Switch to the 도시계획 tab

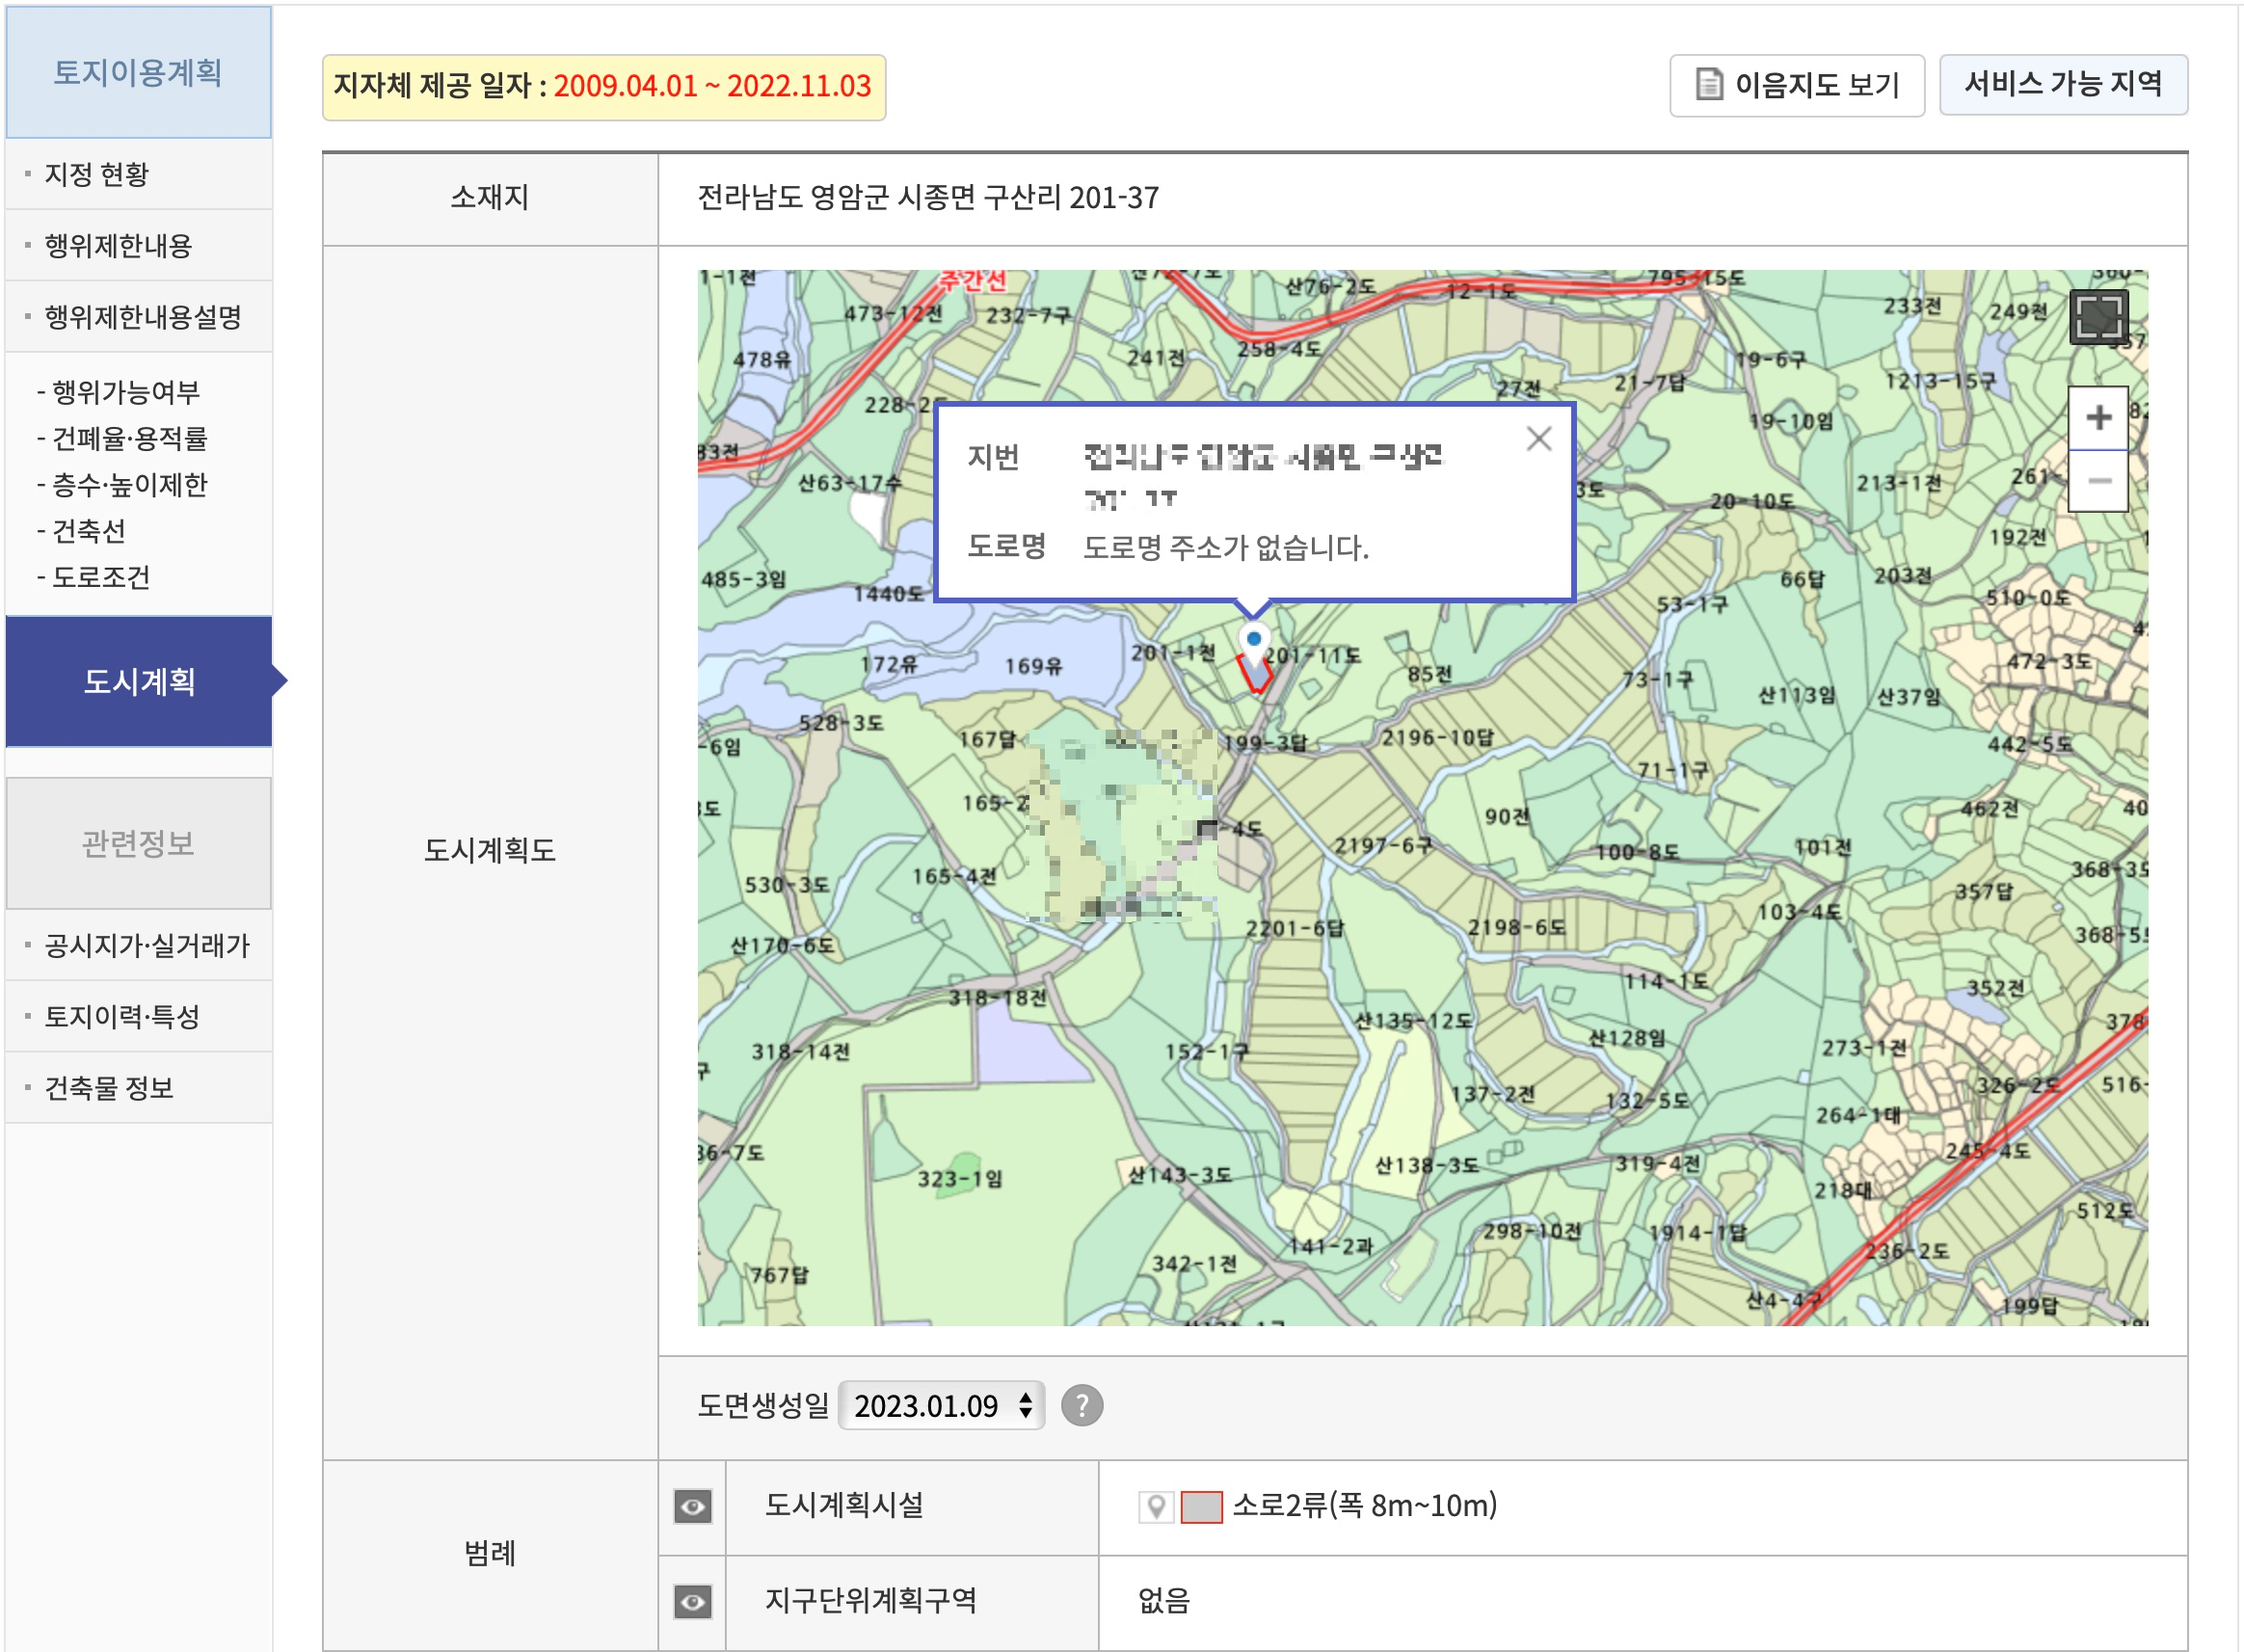(138, 683)
